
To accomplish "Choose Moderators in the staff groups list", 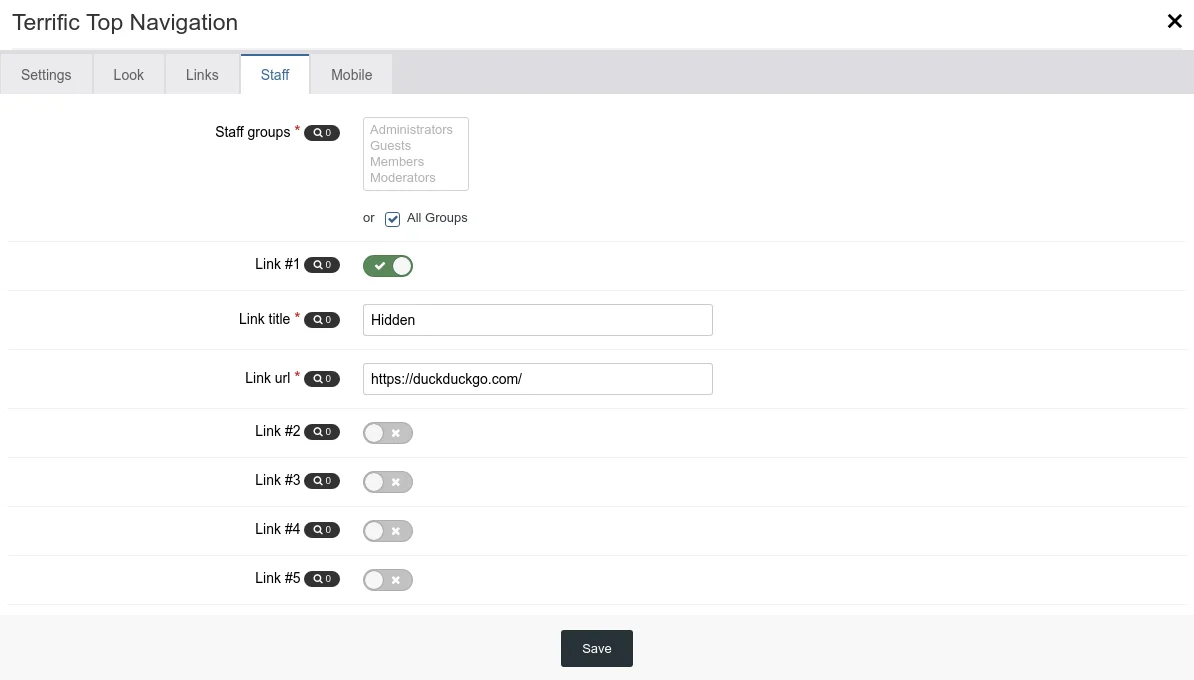I will (x=403, y=178).
